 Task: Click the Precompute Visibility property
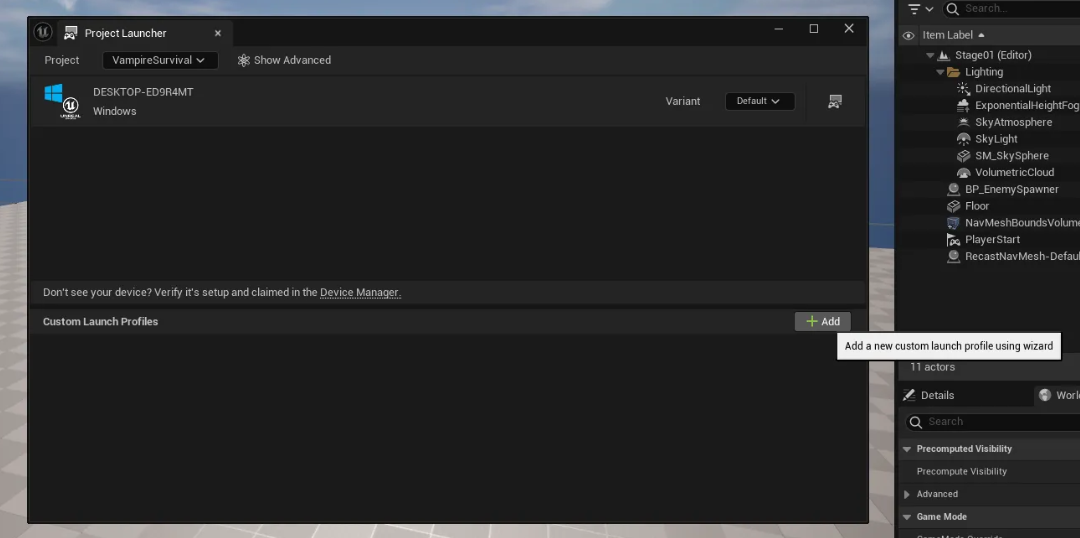point(962,471)
